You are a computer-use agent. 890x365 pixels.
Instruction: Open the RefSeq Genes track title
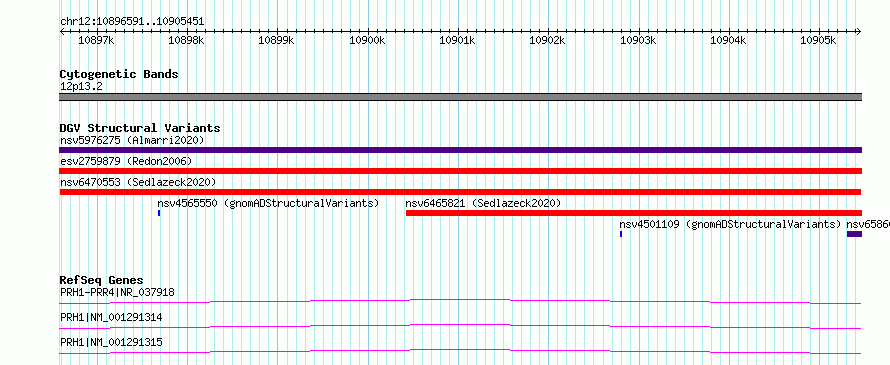pos(101,280)
